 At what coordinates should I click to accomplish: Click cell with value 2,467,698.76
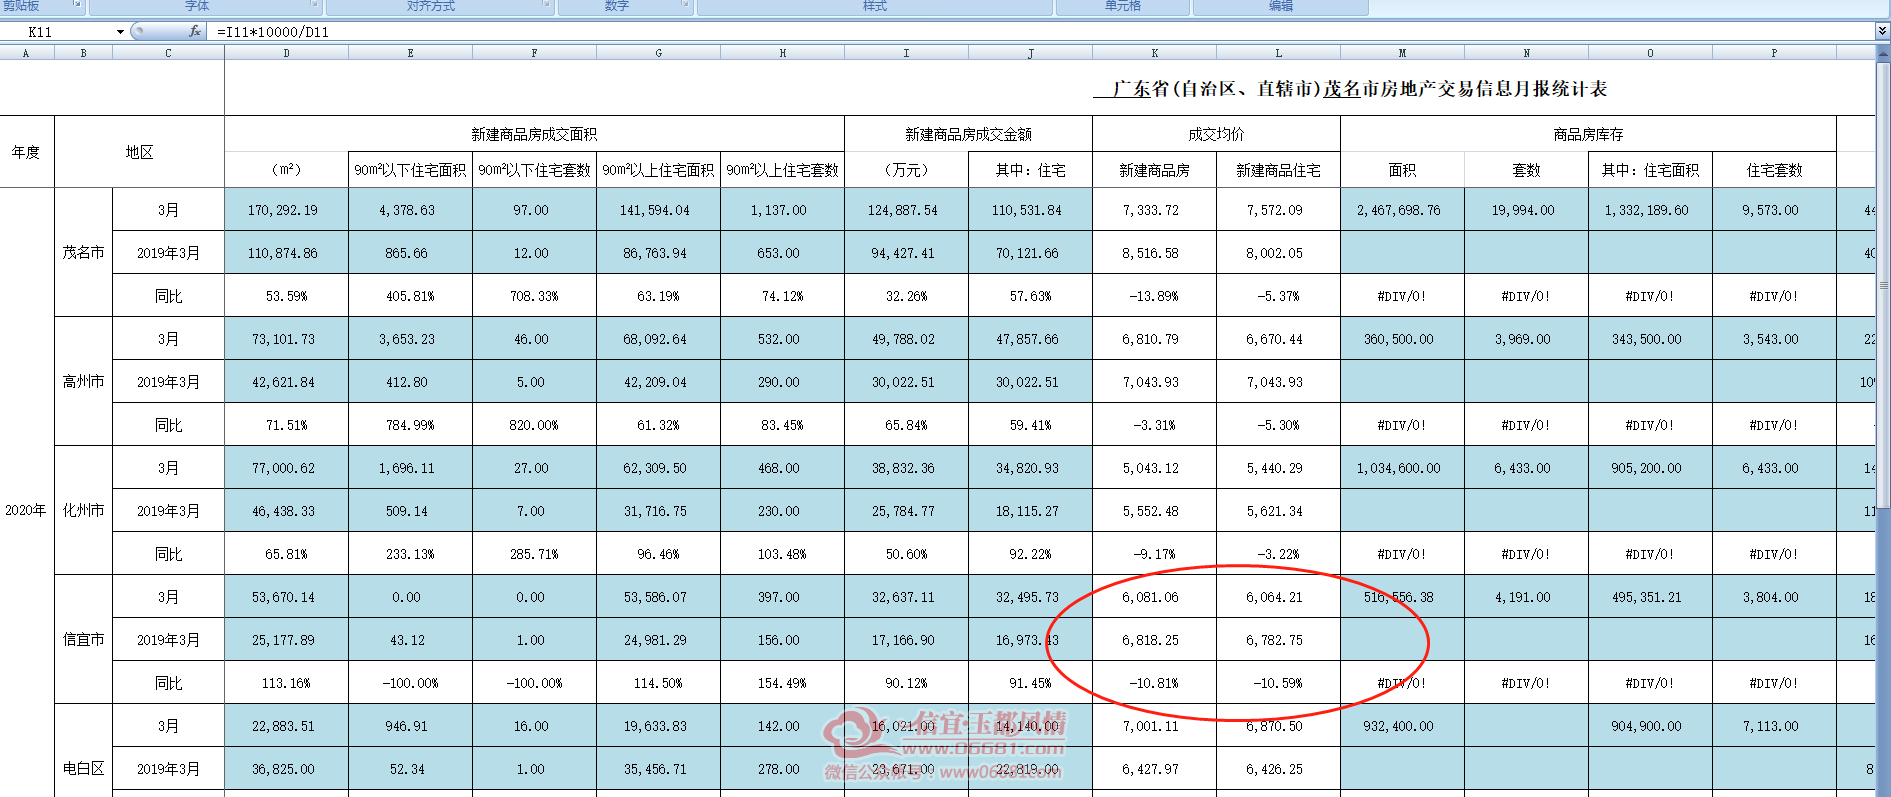1403,210
